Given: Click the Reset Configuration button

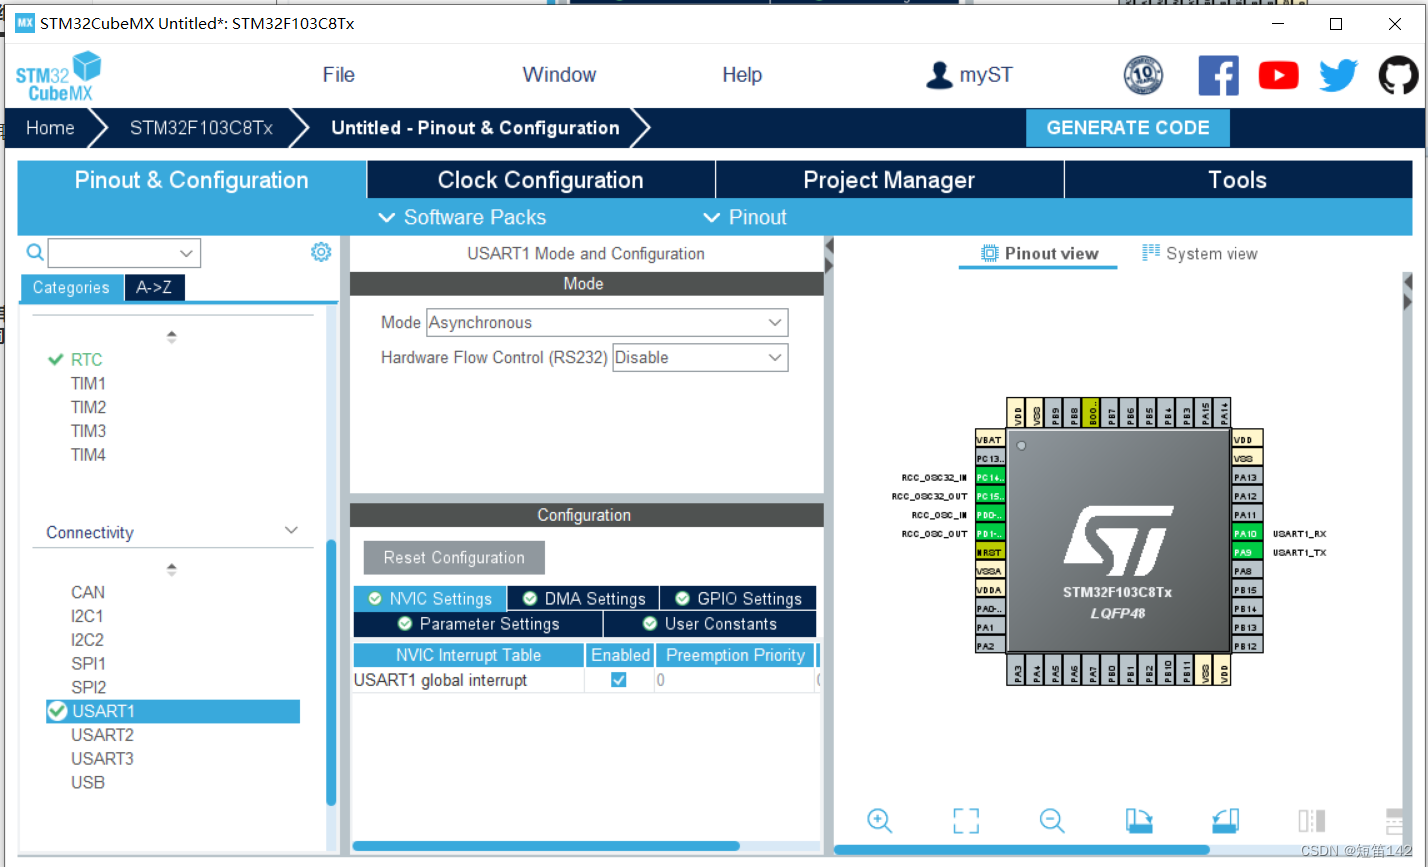Looking at the screenshot, I should pyautogui.click(x=454, y=558).
